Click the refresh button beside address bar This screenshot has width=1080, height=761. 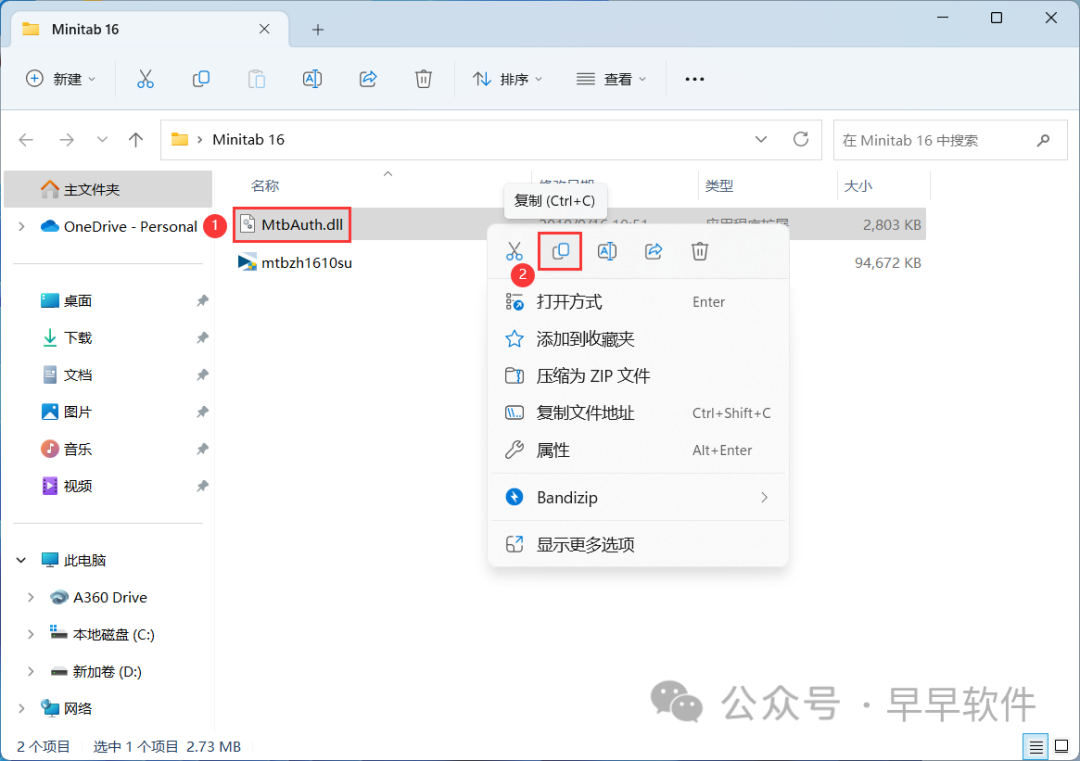pyautogui.click(x=800, y=139)
